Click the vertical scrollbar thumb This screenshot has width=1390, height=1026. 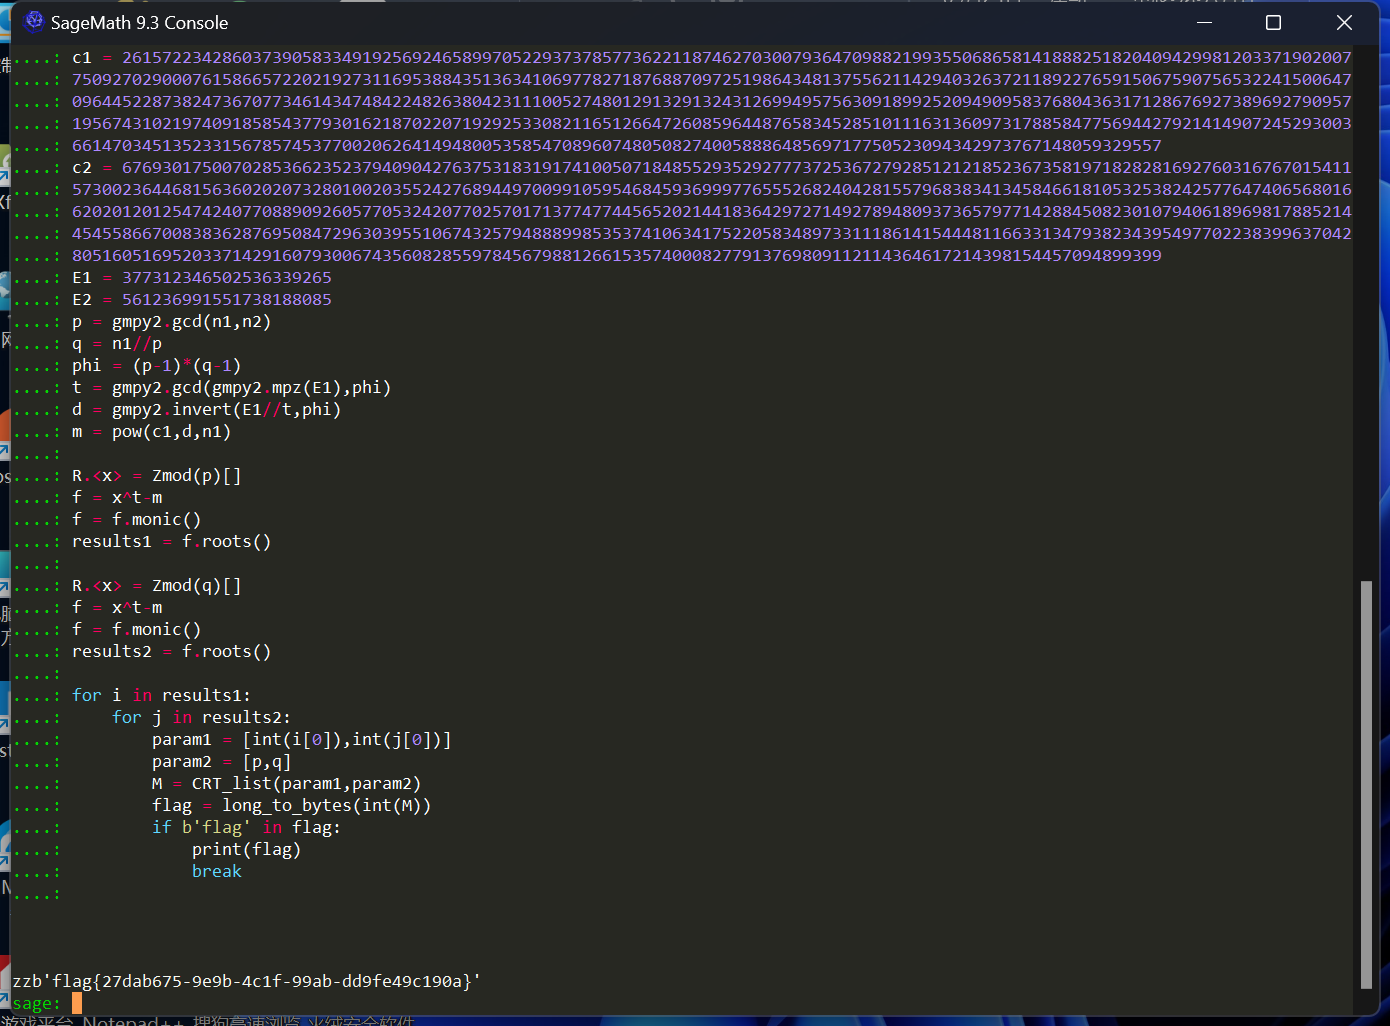click(1366, 784)
